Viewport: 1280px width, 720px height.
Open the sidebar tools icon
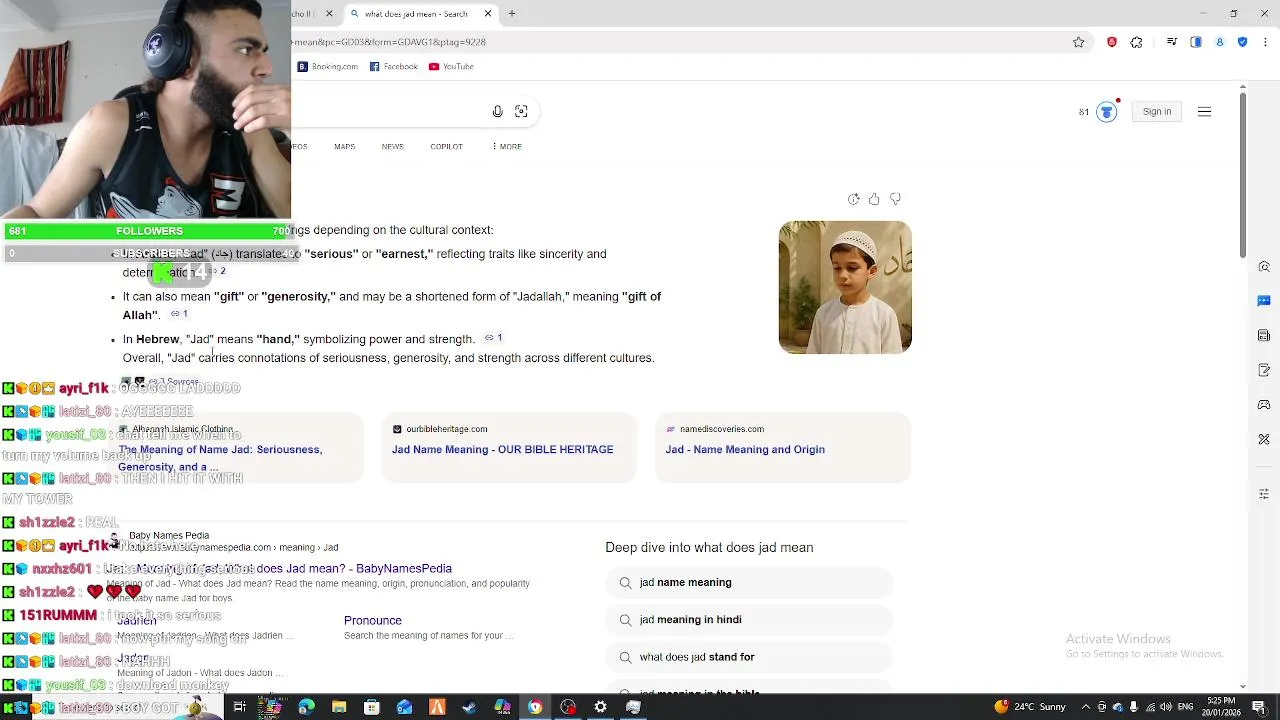tap(1264, 439)
